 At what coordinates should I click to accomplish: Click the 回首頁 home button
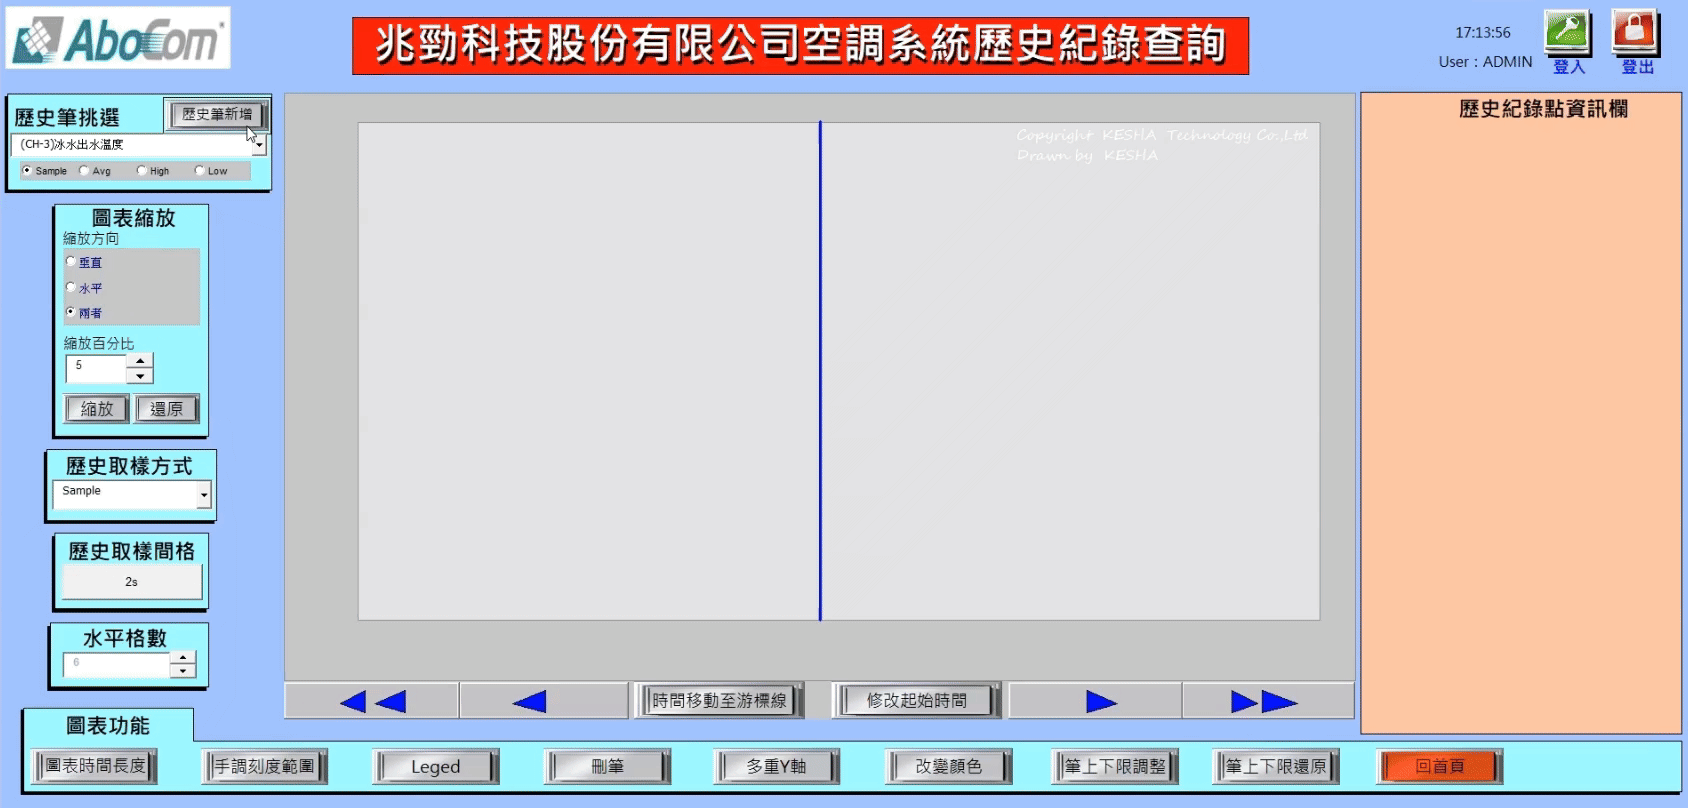point(1439,766)
